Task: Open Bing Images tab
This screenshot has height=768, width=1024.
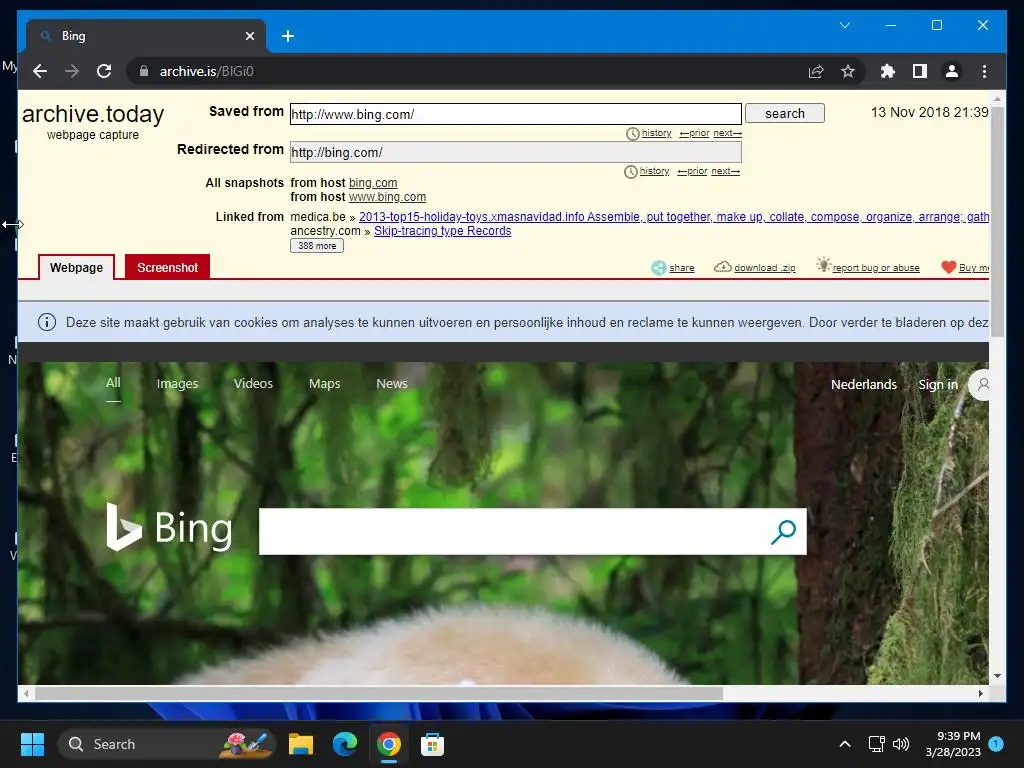Action: pos(177,384)
